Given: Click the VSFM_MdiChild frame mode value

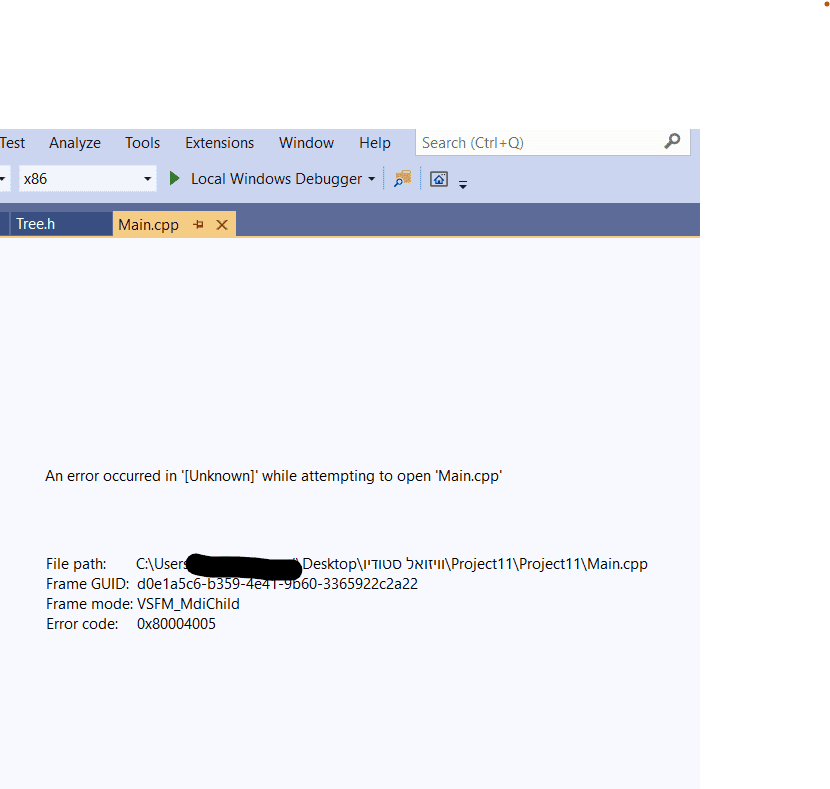Looking at the screenshot, I should pyautogui.click(x=188, y=604).
